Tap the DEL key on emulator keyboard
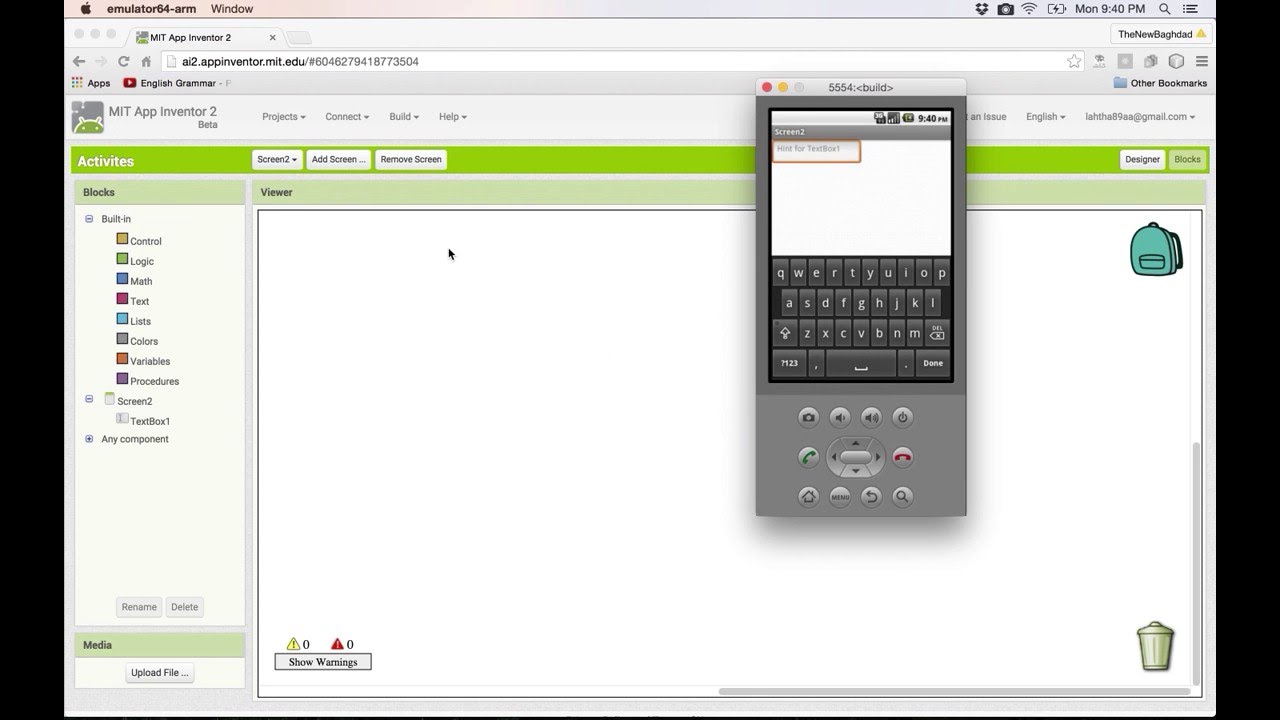The image size is (1280, 720). pyautogui.click(x=937, y=333)
